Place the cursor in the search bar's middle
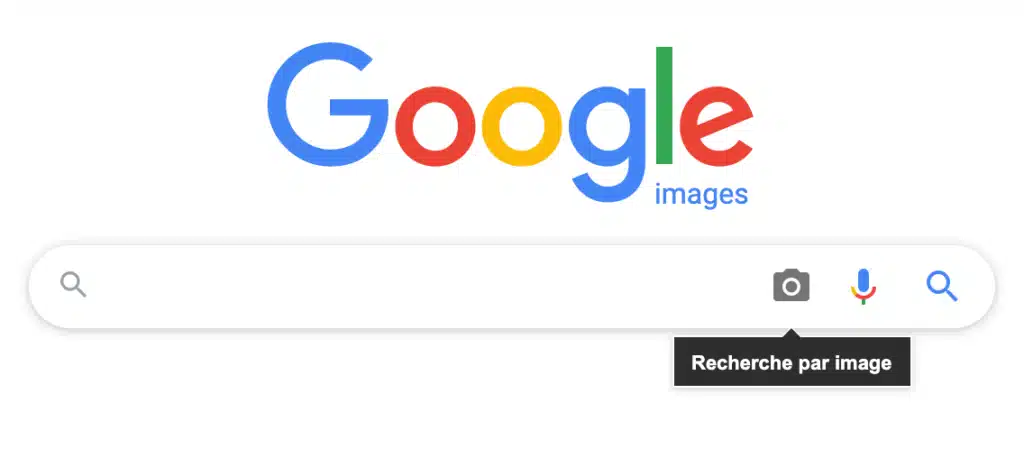Image resolution: width=1024 pixels, height=458 pixels. pos(512,286)
